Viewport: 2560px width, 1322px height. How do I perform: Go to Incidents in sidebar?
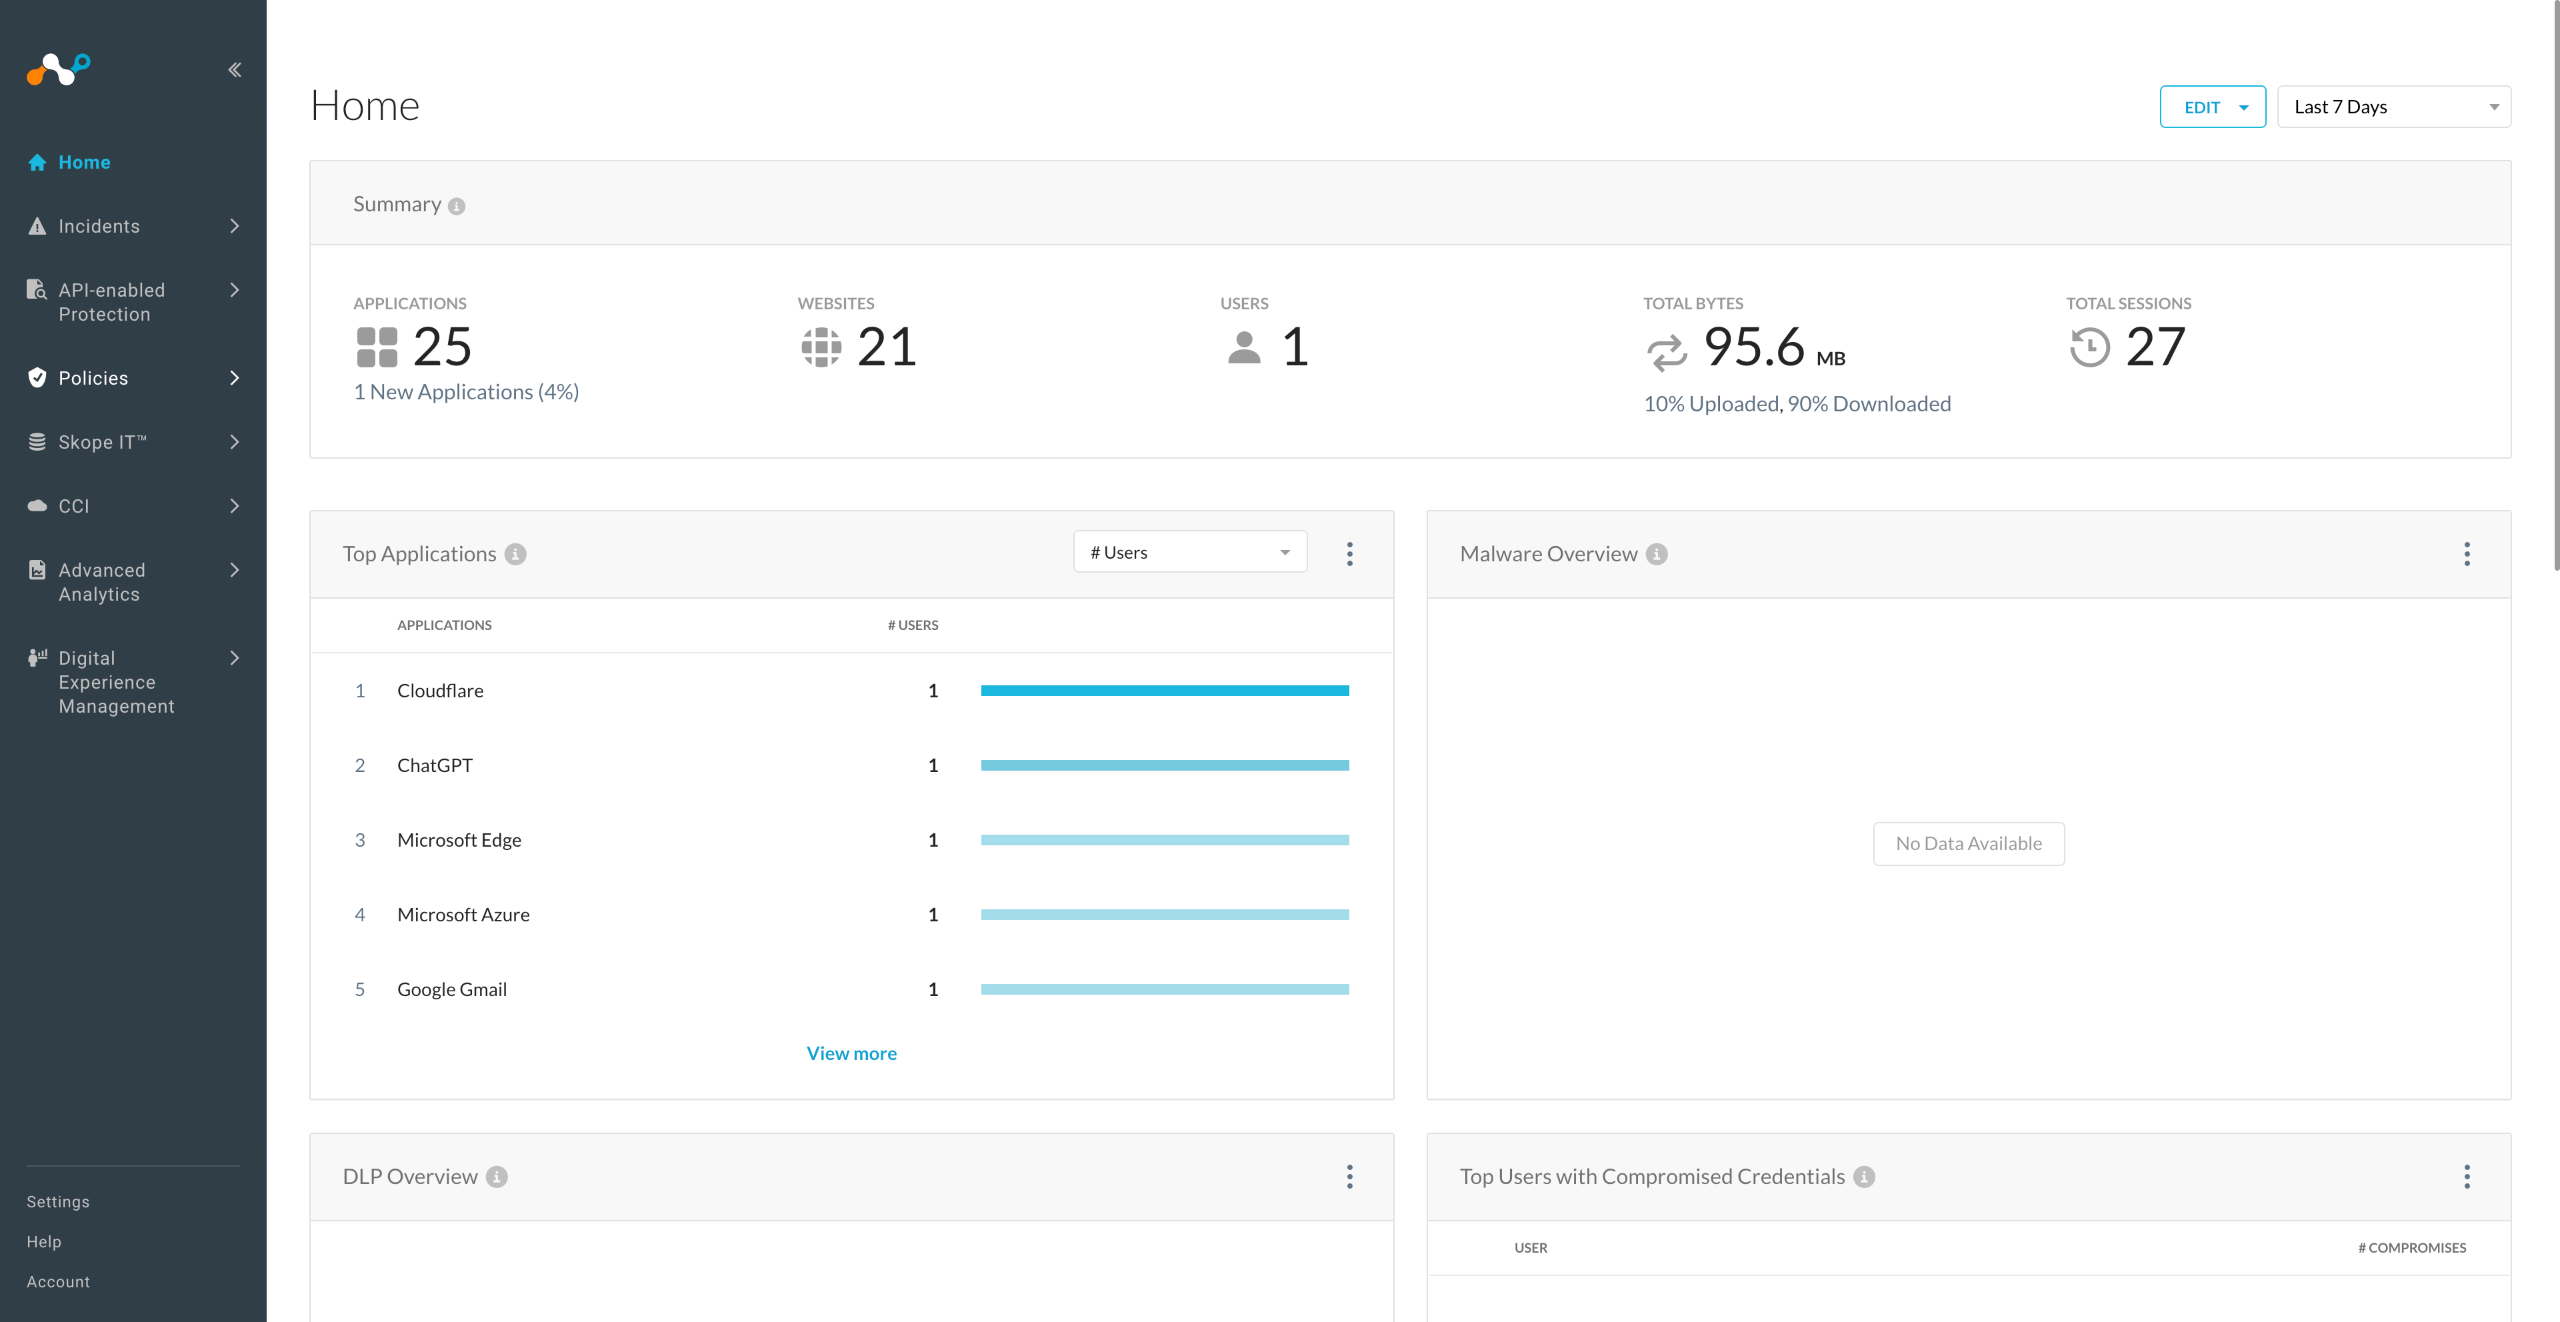[99, 226]
